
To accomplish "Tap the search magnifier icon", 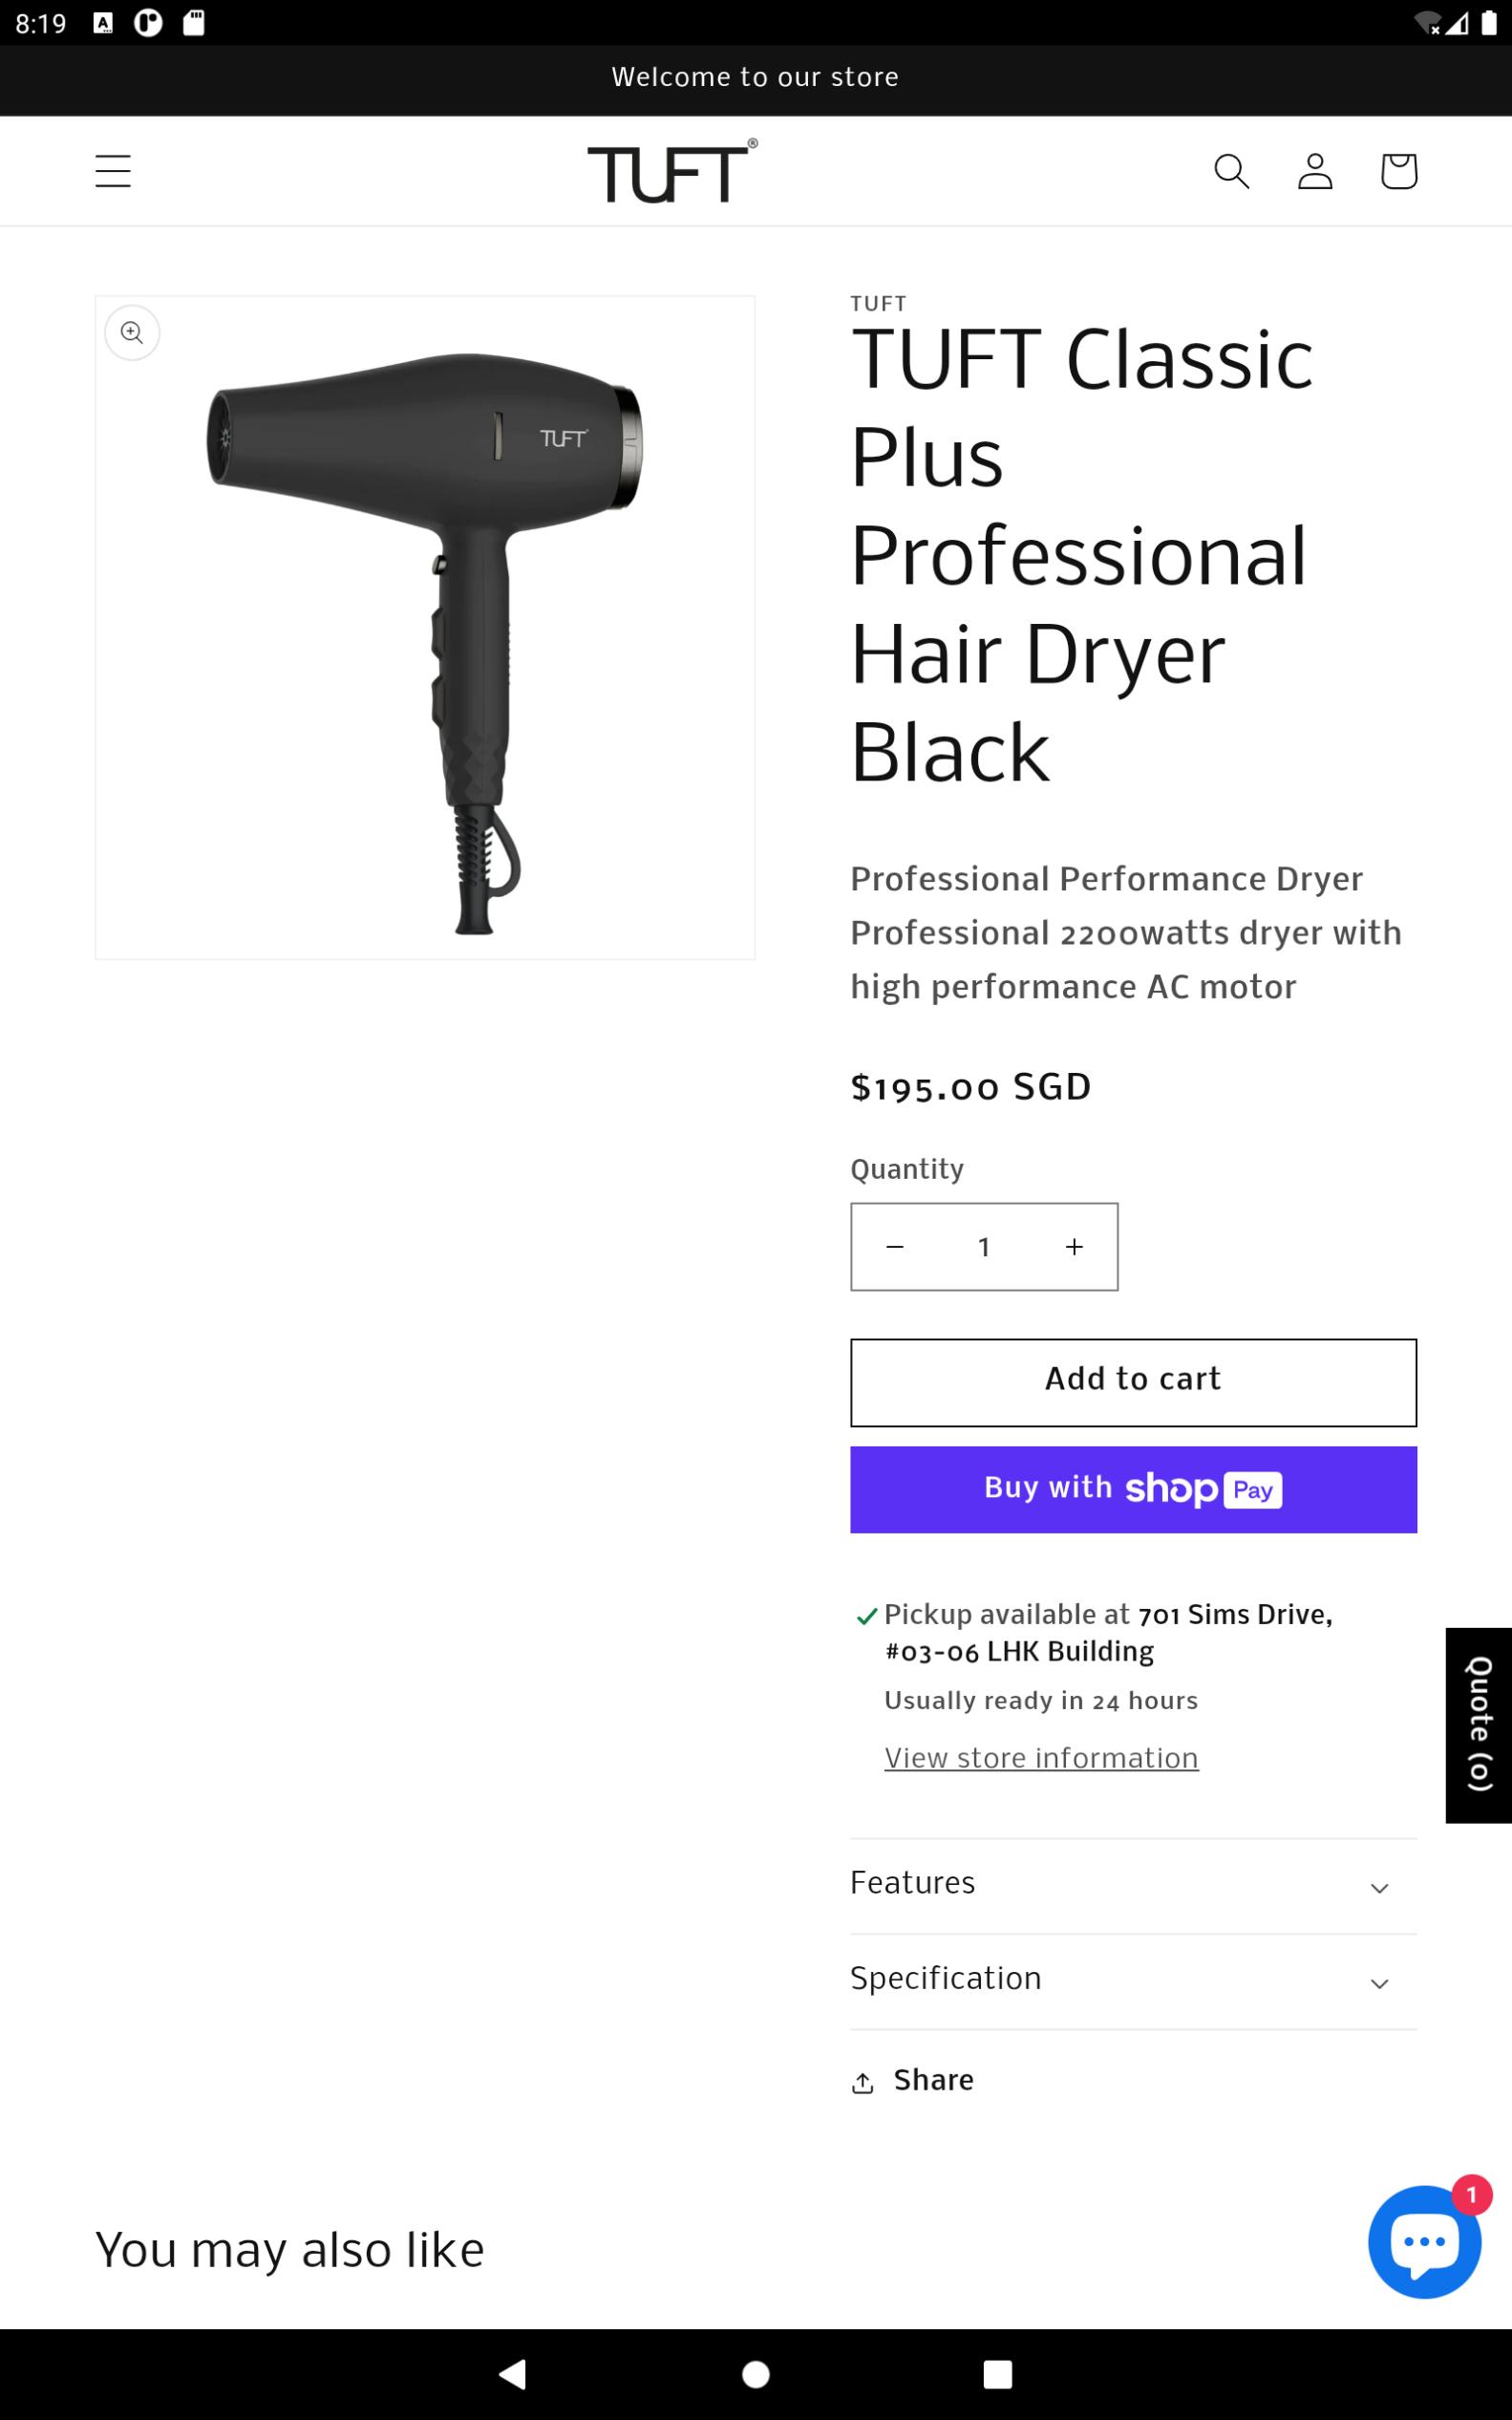I will click(x=1231, y=171).
